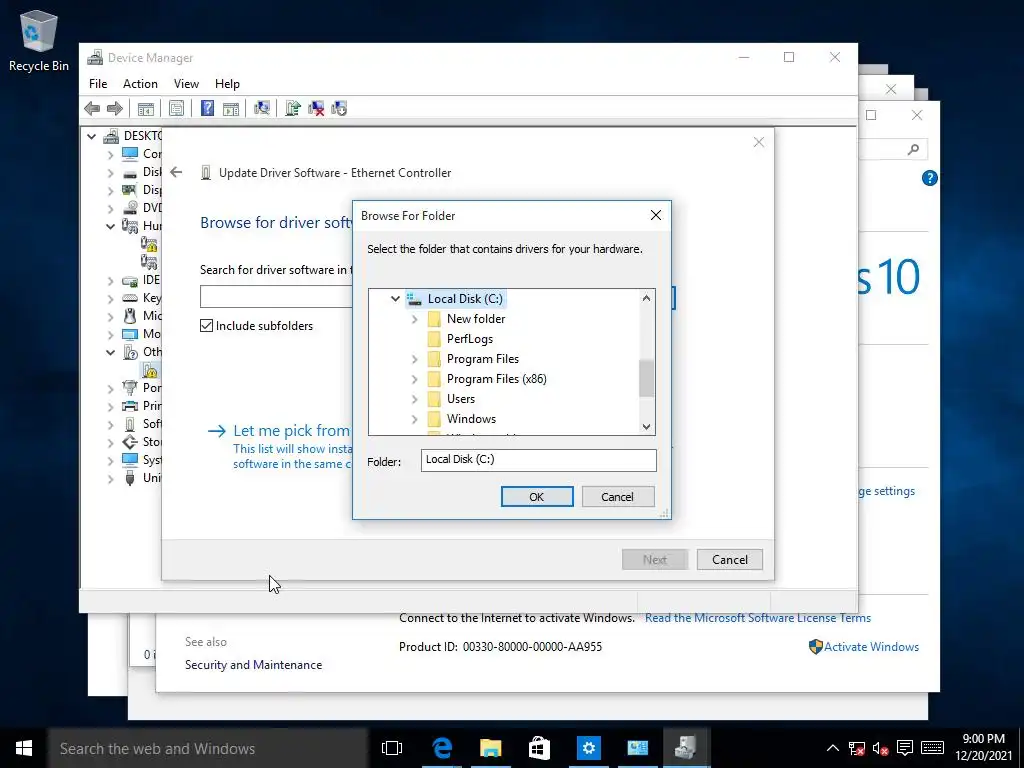The width and height of the screenshot is (1024, 768).
Task: Expand the New folder node
Action: click(415, 319)
